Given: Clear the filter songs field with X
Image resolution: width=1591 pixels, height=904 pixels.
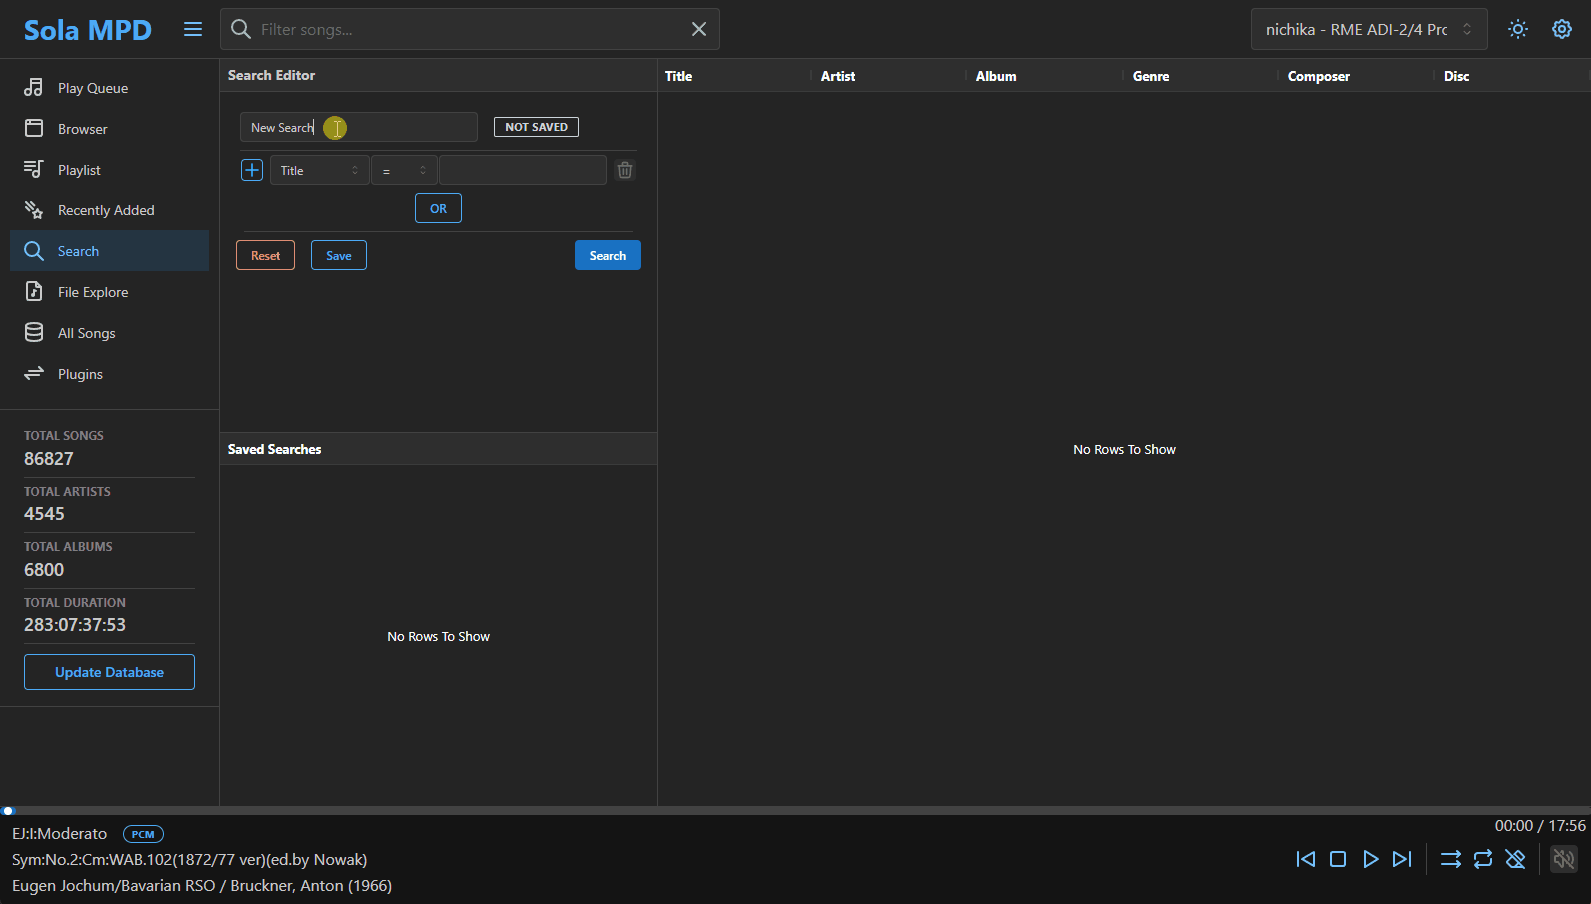Looking at the screenshot, I should click(699, 29).
